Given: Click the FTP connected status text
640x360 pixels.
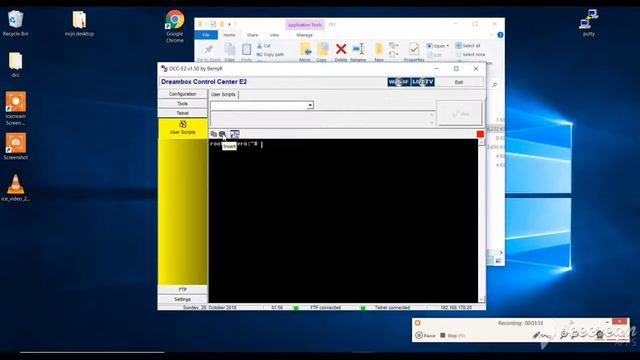Looking at the screenshot, I should click(x=325, y=307).
